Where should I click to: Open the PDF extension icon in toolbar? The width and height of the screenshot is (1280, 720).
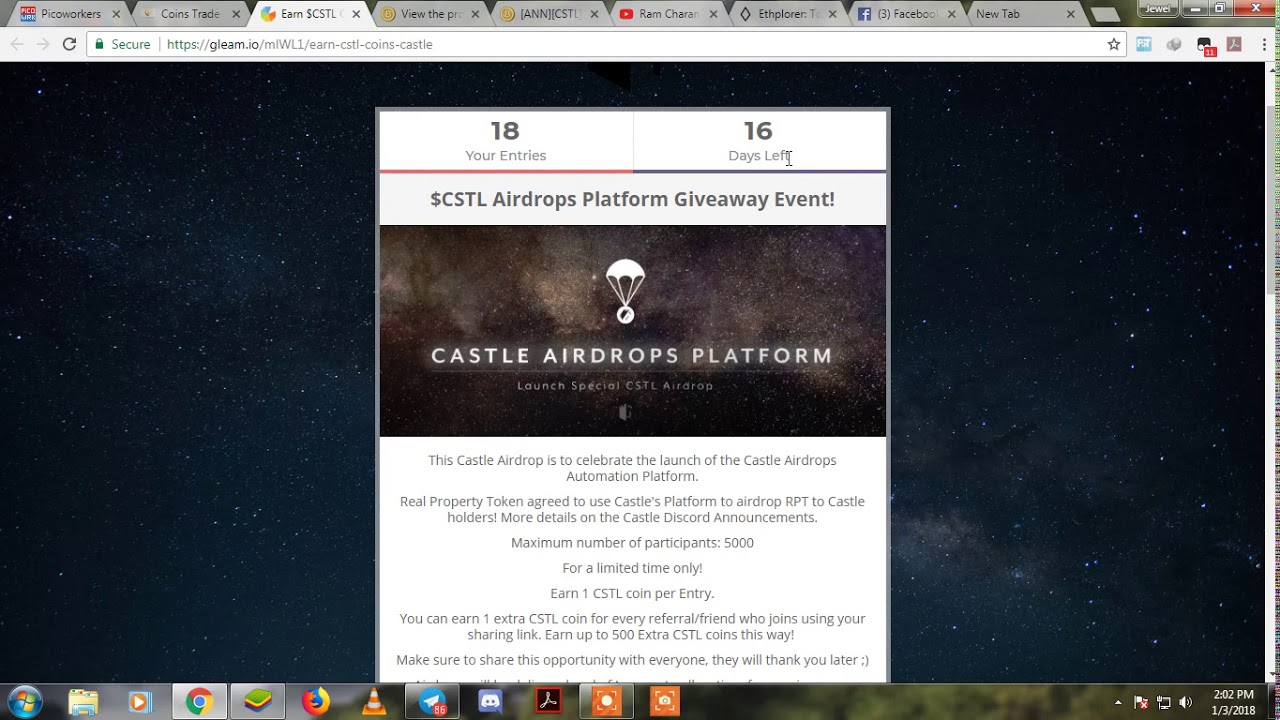[x=1234, y=44]
